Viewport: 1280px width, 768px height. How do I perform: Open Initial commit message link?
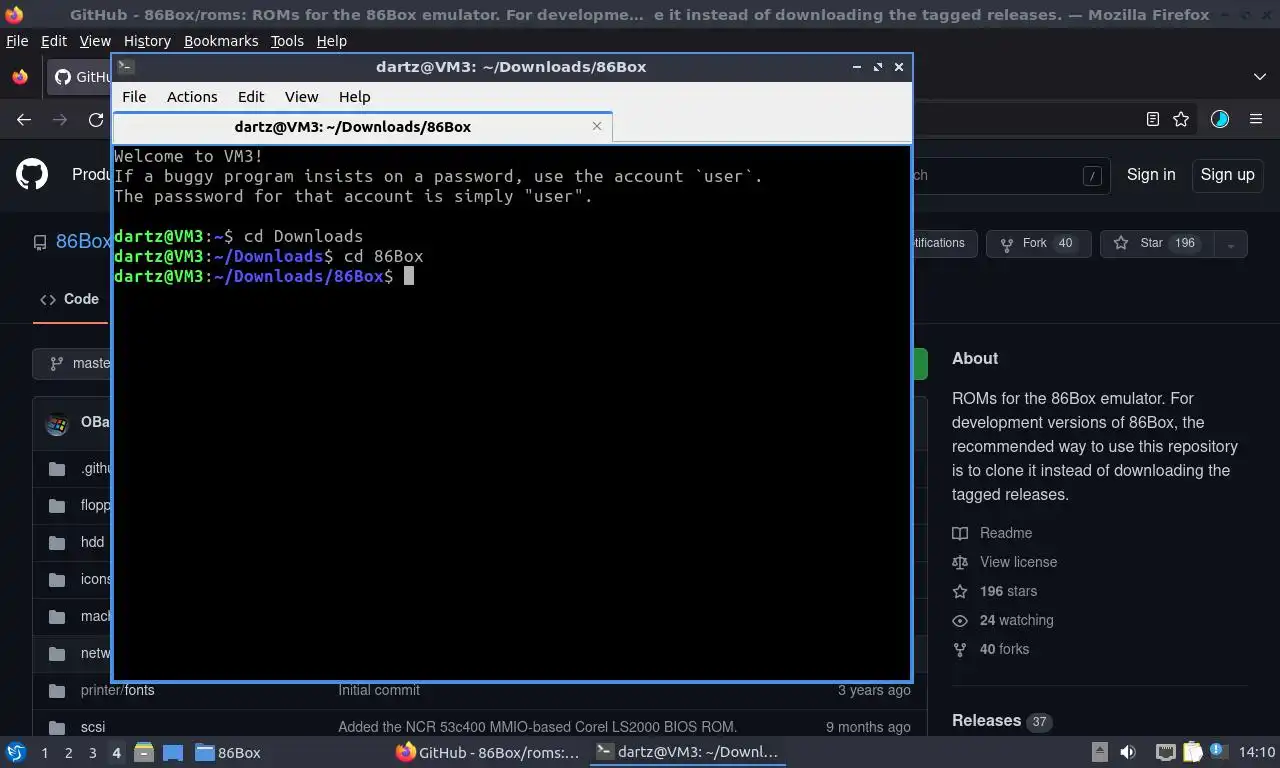pos(379,690)
